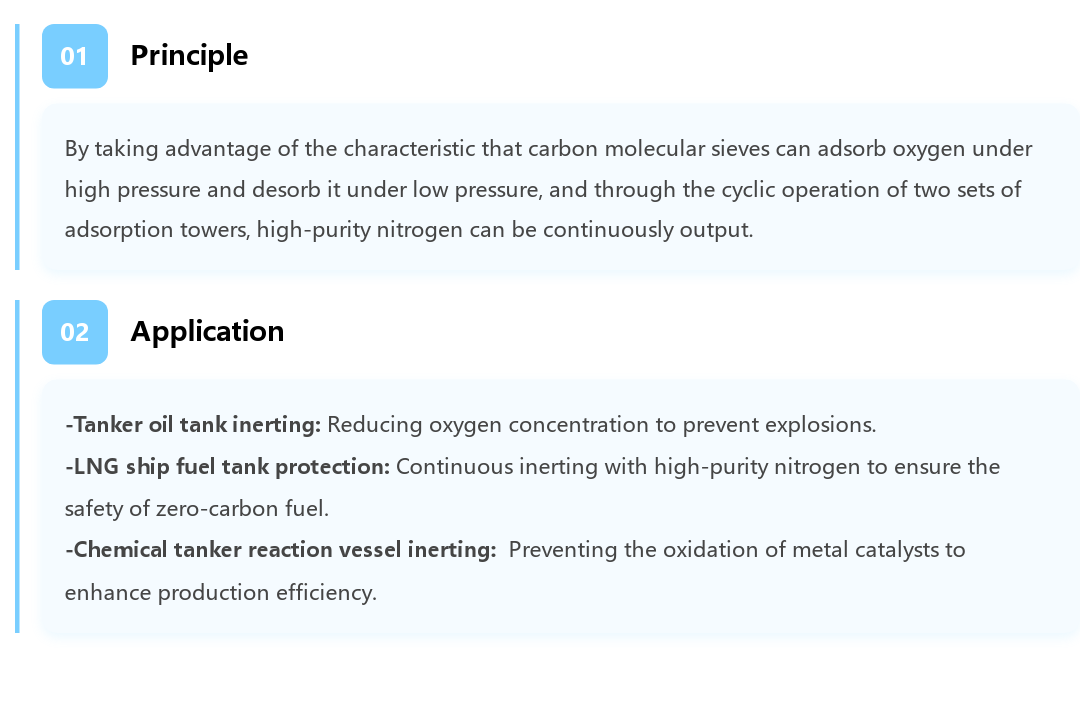This screenshot has width=1080, height=704.
Task: Click the vertical blue bar beside Principle
Action: [x=17, y=147]
